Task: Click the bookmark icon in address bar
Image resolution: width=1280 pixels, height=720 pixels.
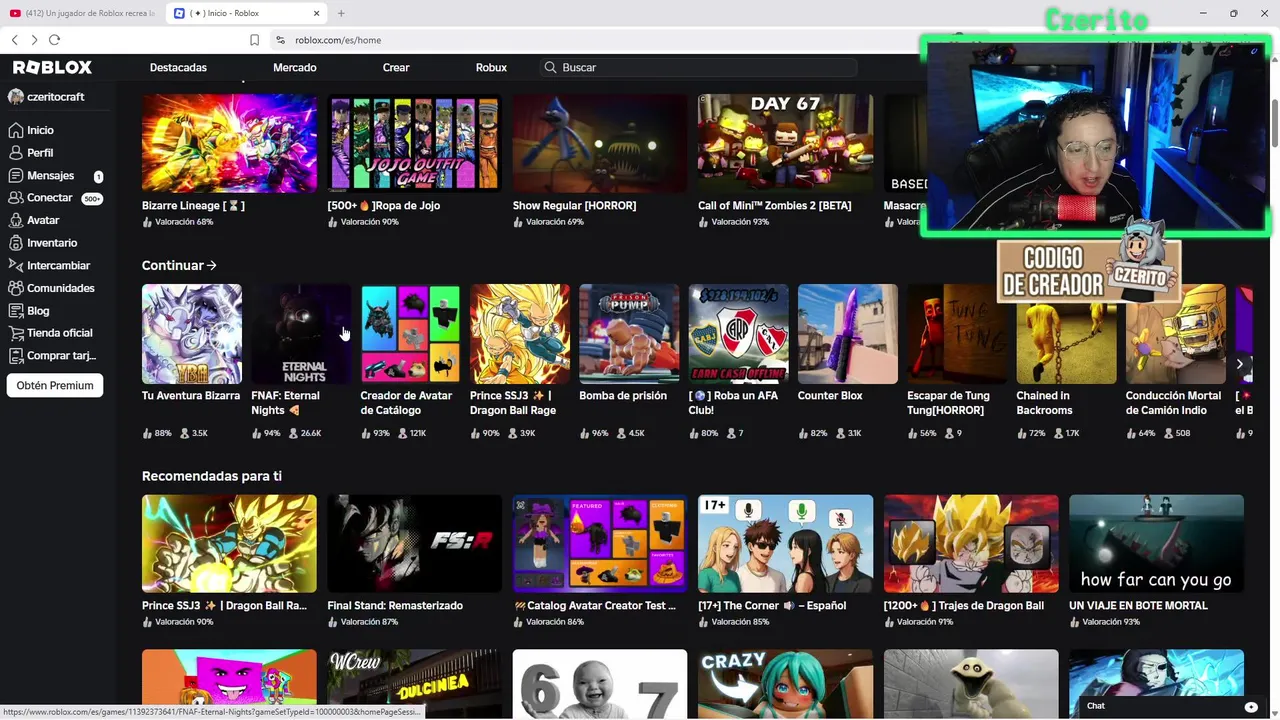Action: pyautogui.click(x=254, y=40)
